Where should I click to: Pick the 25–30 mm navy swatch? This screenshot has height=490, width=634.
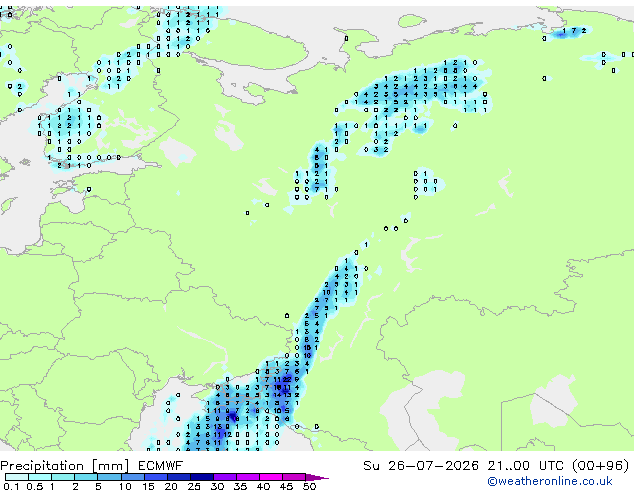point(201,477)
